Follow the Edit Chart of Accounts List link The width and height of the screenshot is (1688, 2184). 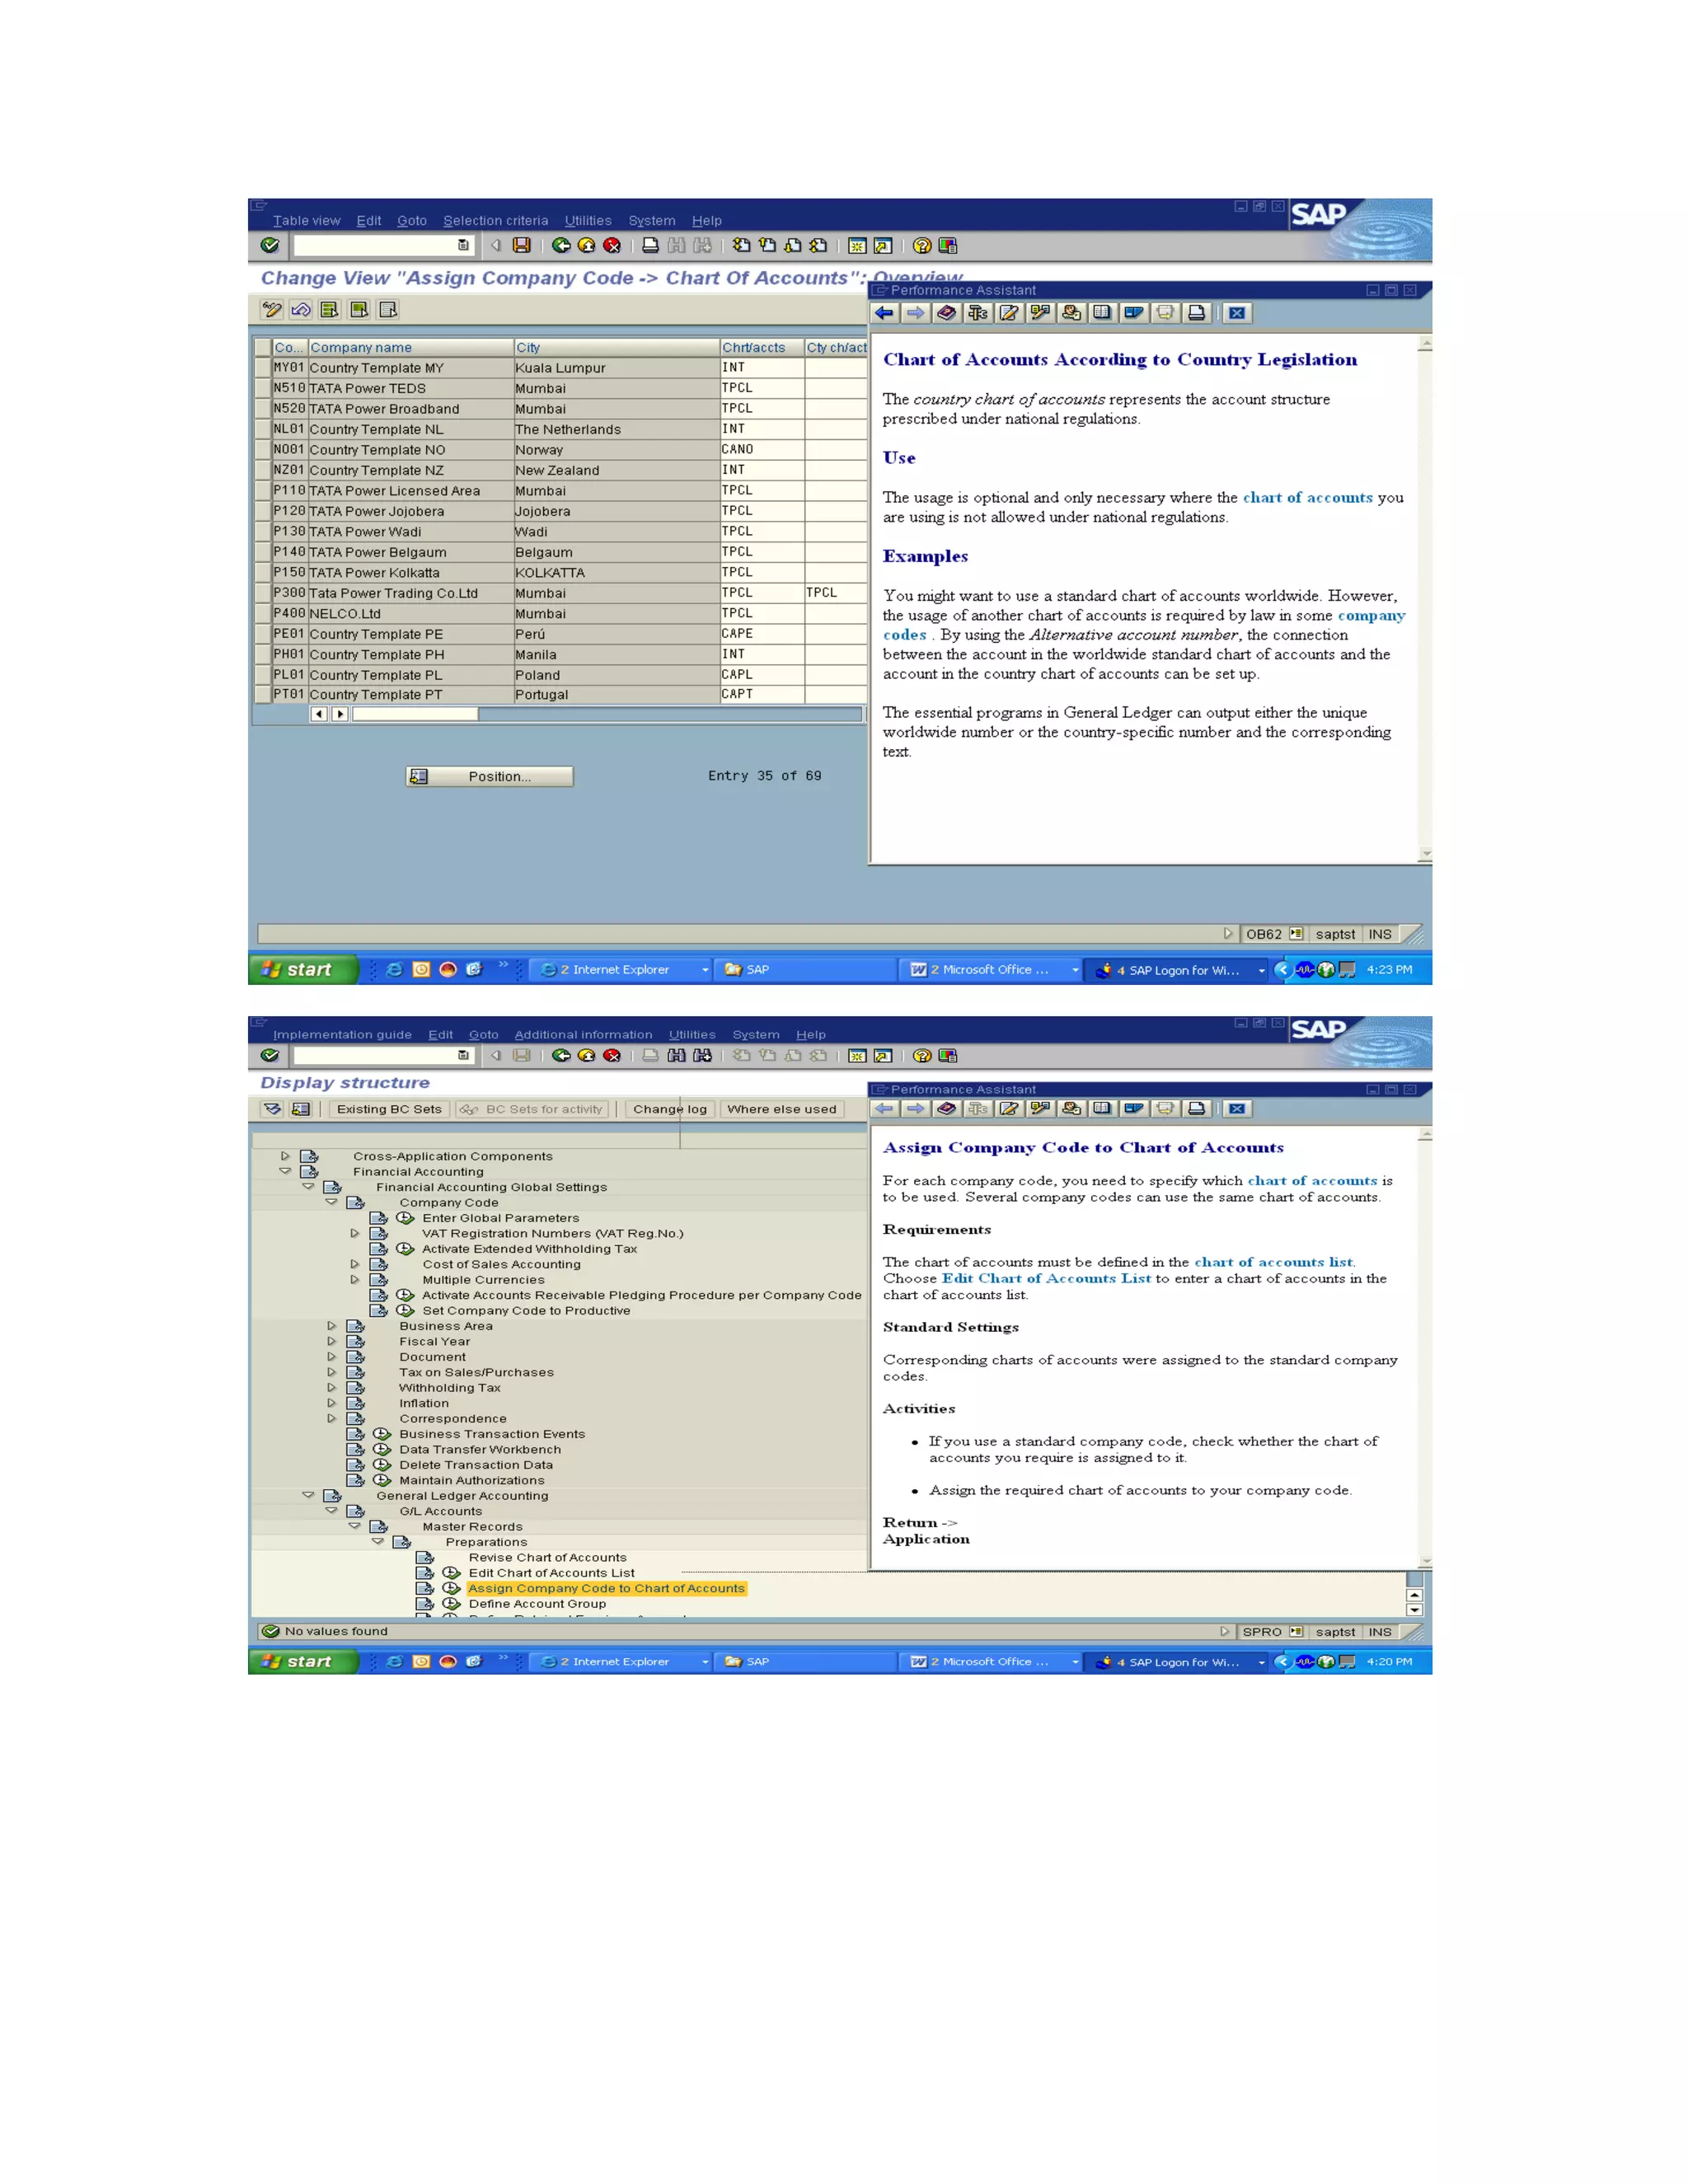(1045, 1278)
